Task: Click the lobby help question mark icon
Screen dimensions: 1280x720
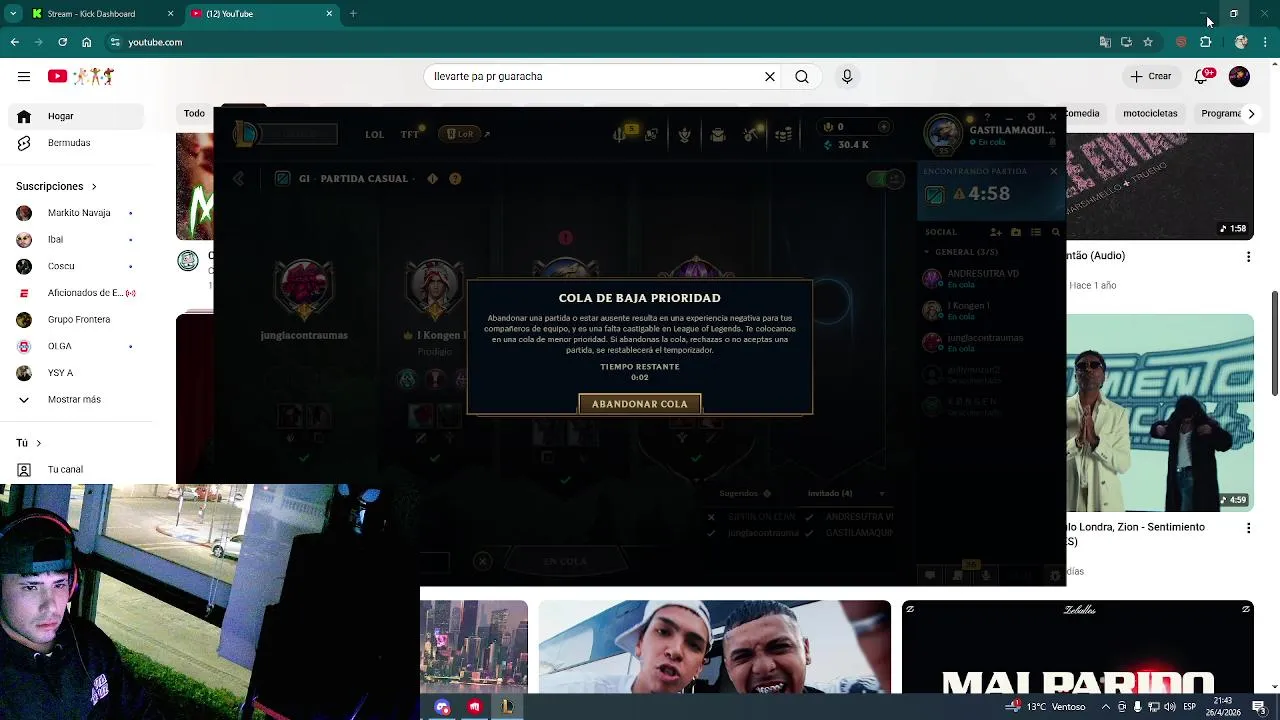Action: [x=455, y=178]
